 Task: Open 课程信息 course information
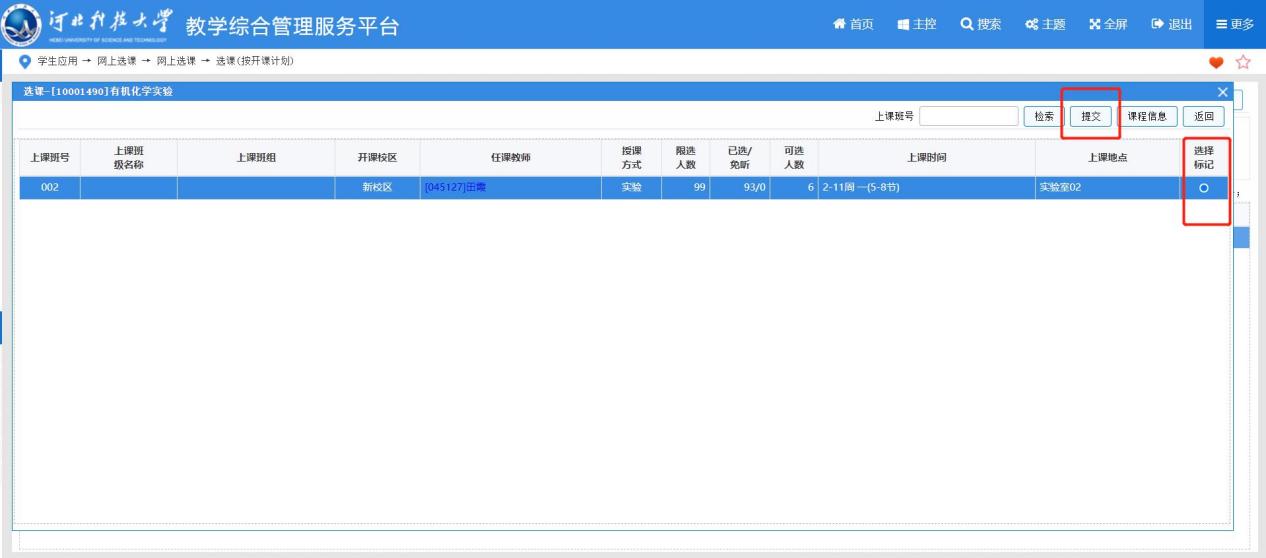[1148, 116]
